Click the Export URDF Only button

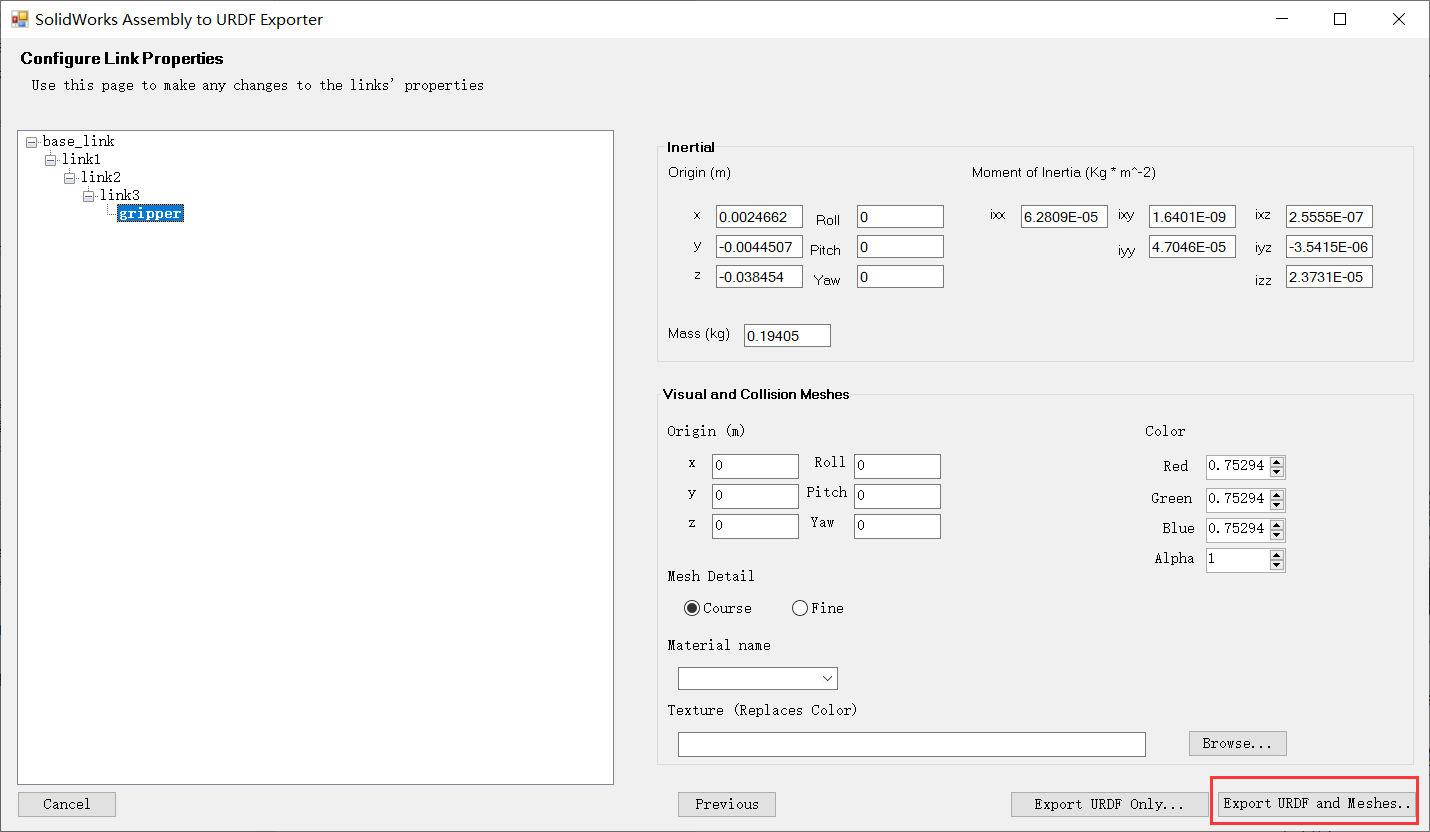pyautogui.click(x=1110, y=803)
